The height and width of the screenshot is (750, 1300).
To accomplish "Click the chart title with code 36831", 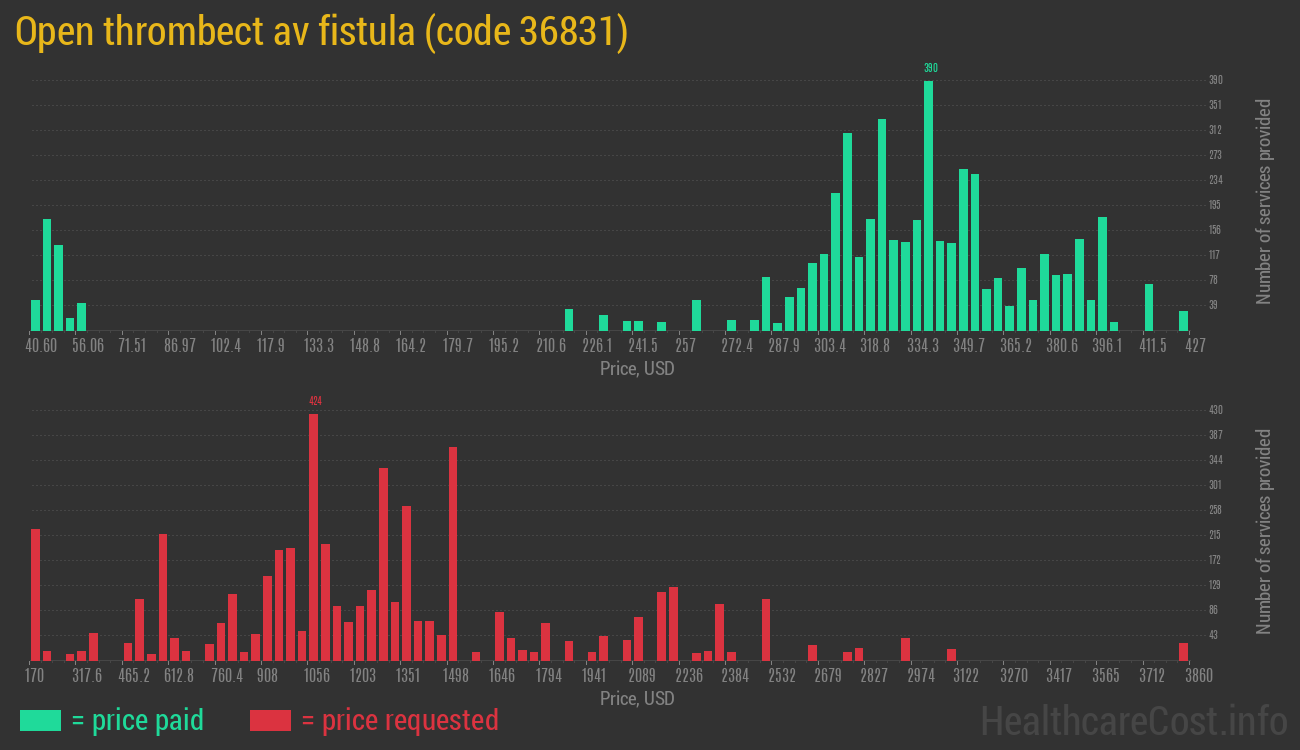I will pyautogui.click(x=321, y=32).
